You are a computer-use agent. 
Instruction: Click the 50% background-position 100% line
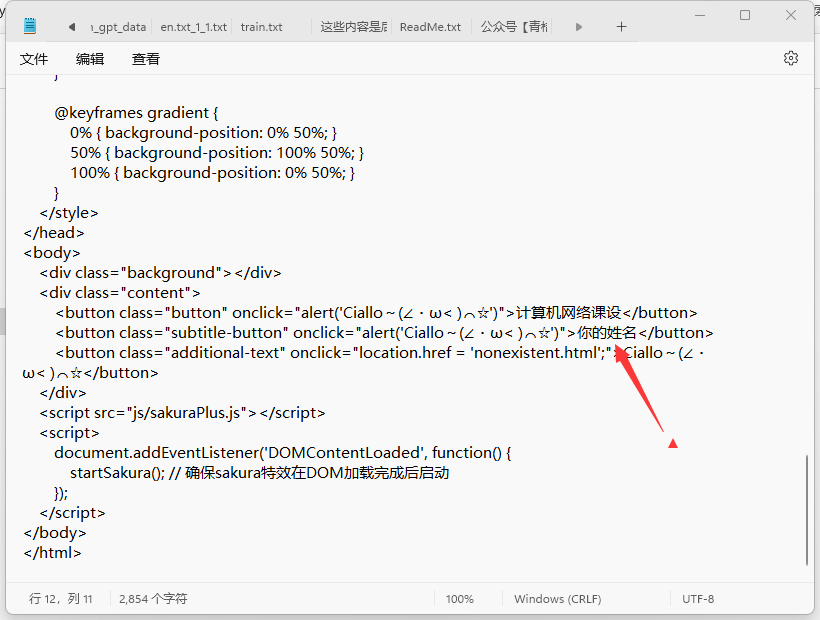point(217,153)
